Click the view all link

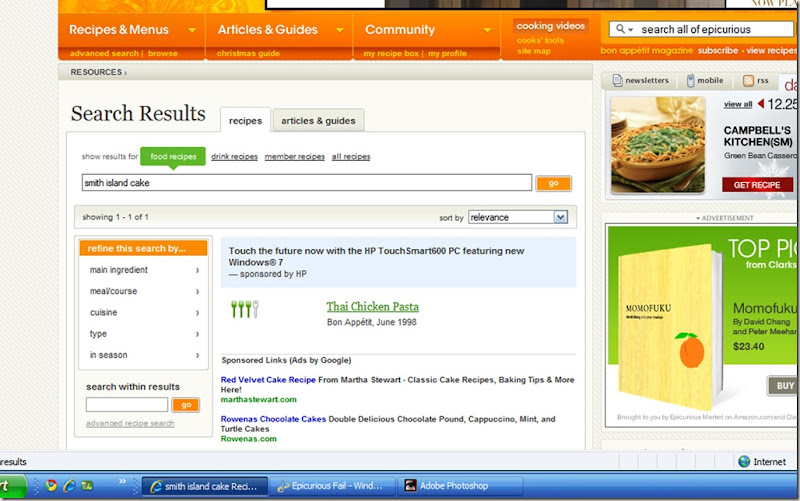point(738,104)
